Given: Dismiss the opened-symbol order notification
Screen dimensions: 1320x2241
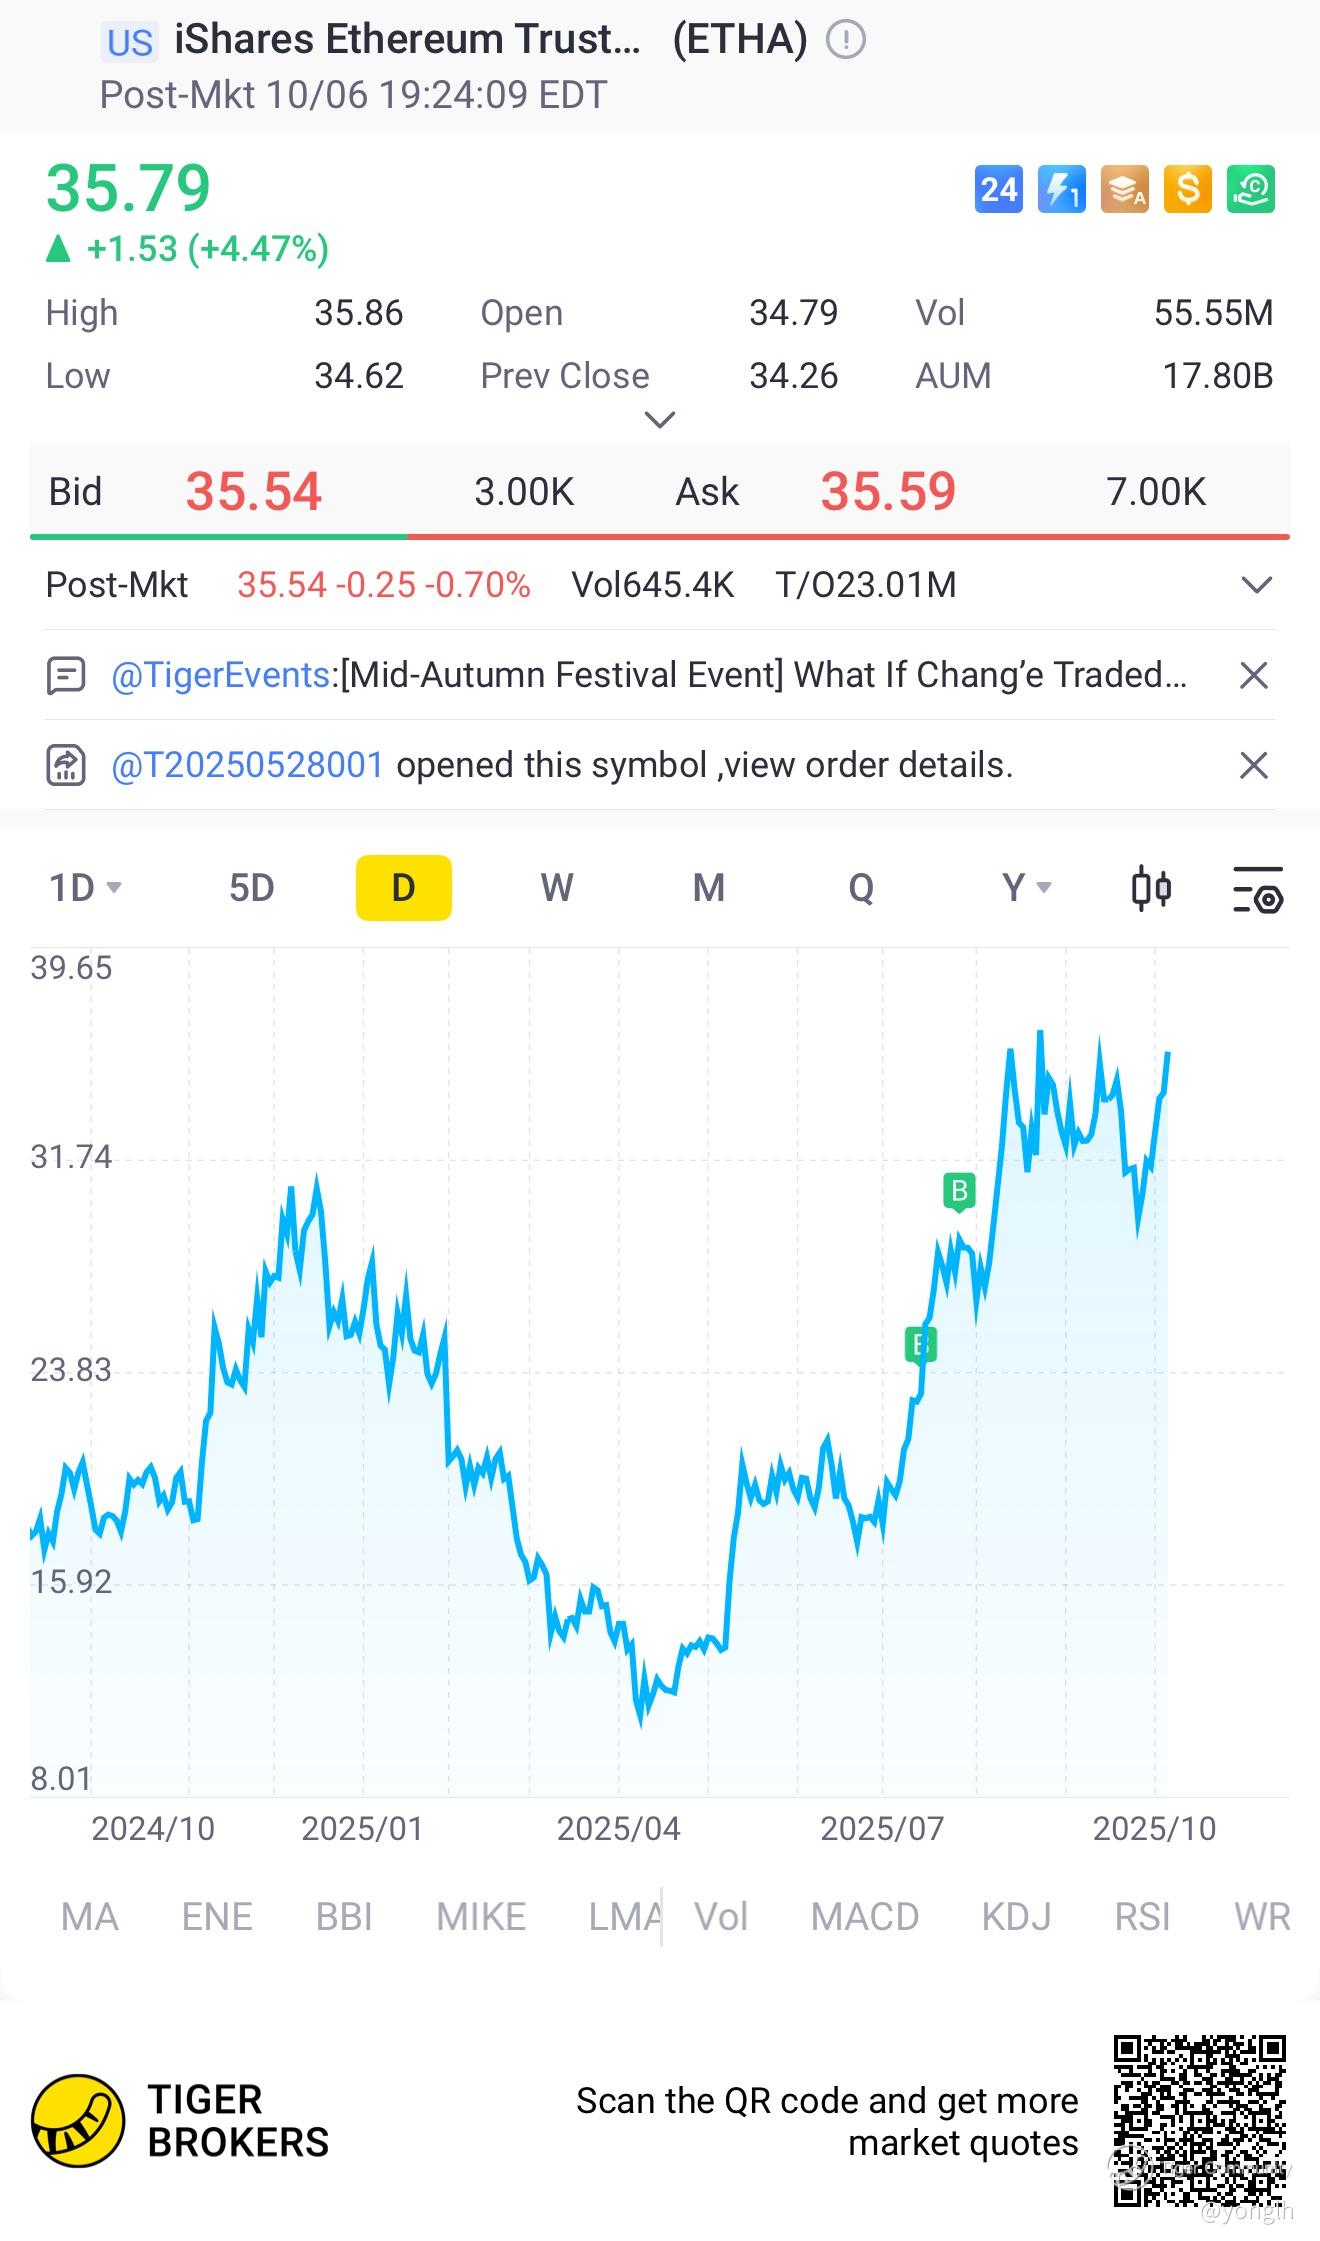Looking at the screenshot, I should click(1253, 766).
